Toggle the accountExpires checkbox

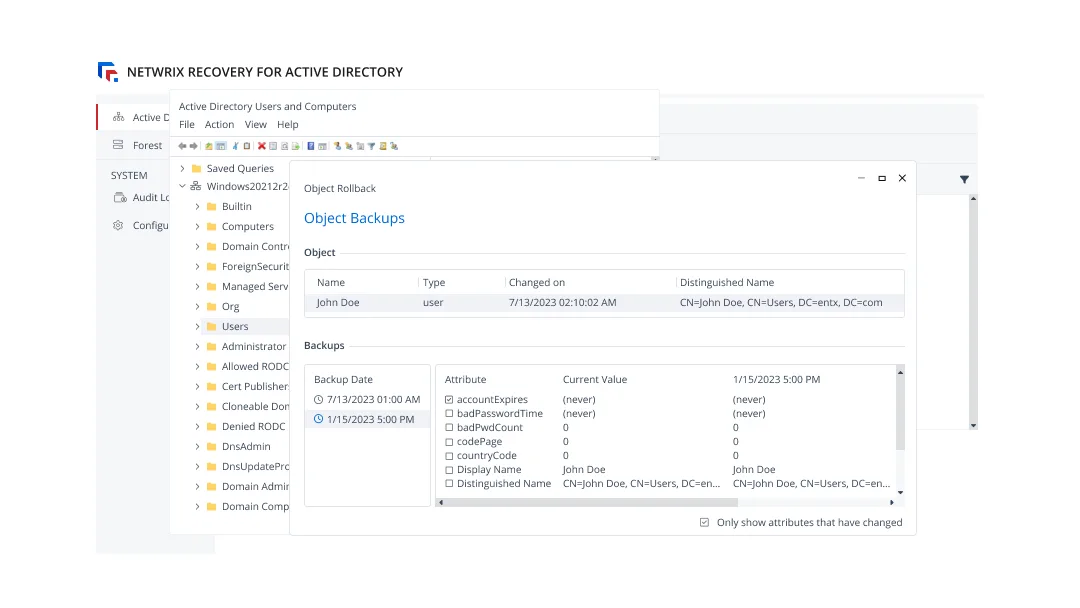pos(449,399)
